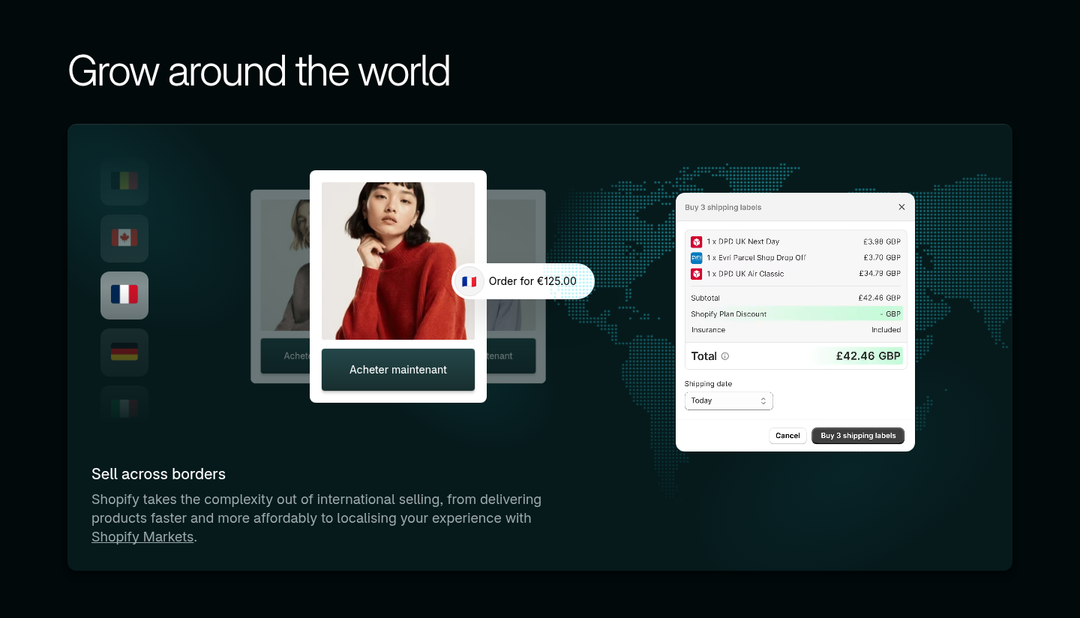Image resolution: width=1080 pixels, height=618 pixels.
Task: Click the Acheter maintenant button
Action: point(398,369)
